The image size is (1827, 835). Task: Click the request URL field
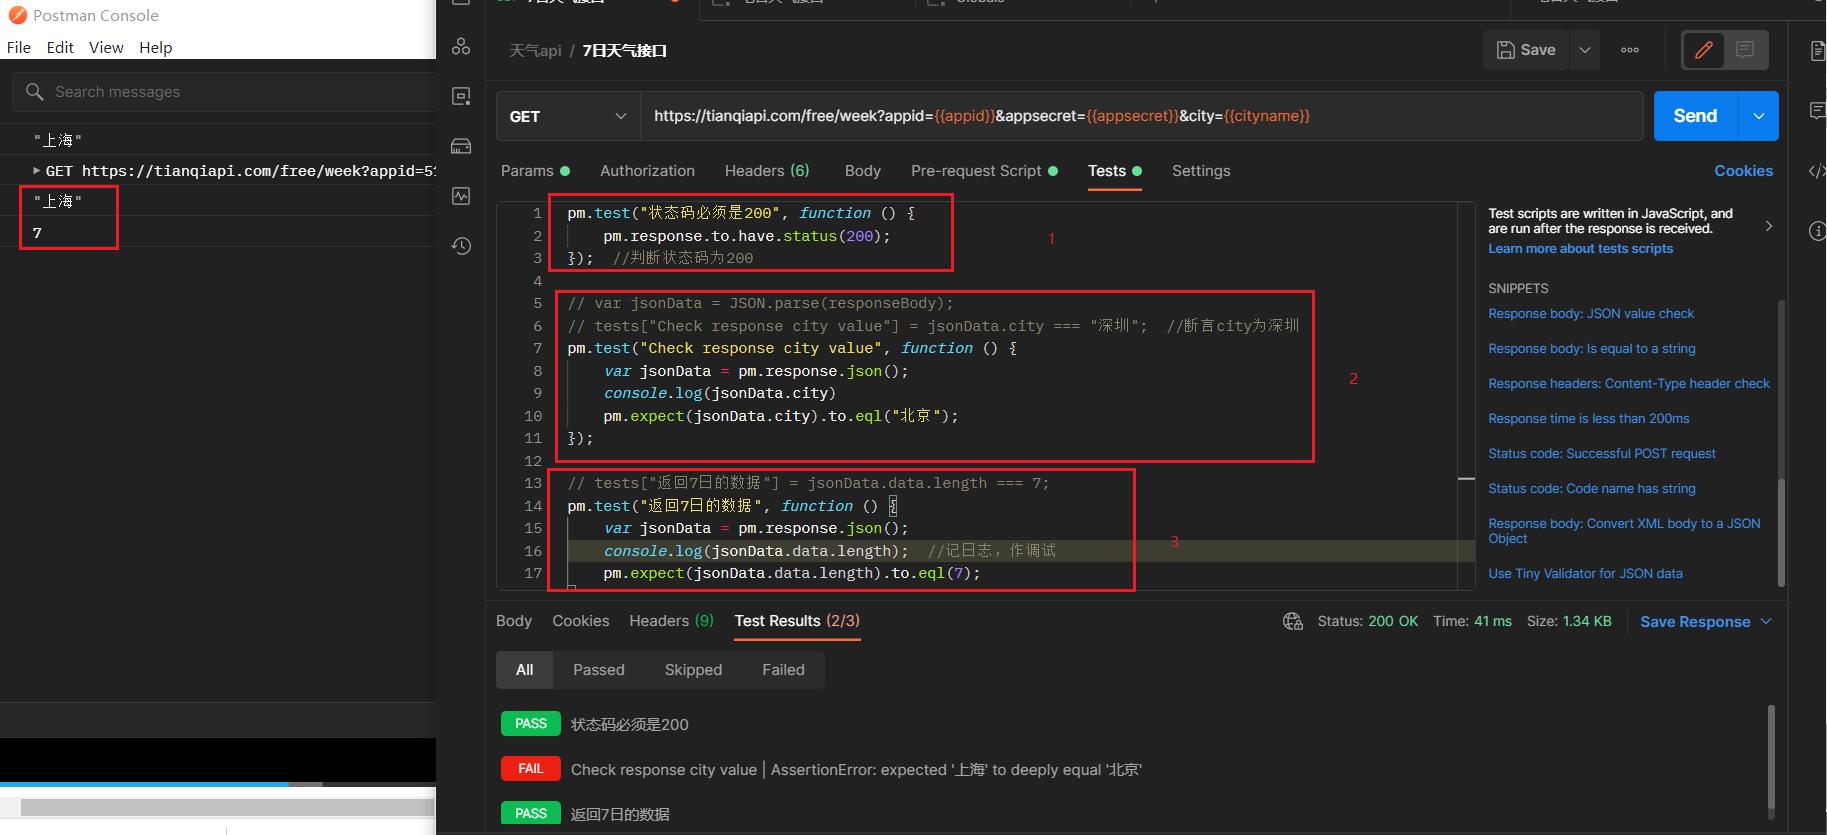tap(1141, 116)
